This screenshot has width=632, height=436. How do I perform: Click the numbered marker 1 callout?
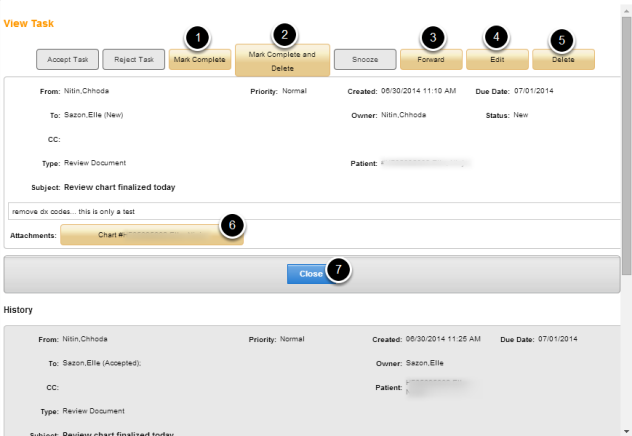(x=198, y=37)
